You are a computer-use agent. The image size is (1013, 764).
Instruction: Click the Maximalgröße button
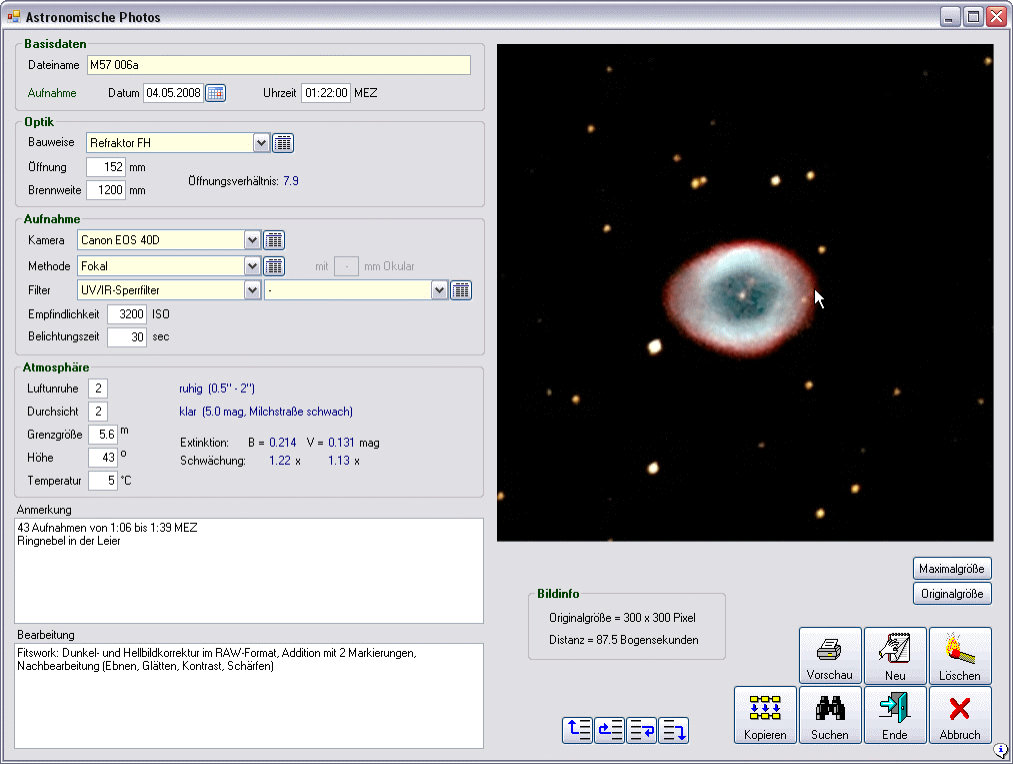coord(952,568)
